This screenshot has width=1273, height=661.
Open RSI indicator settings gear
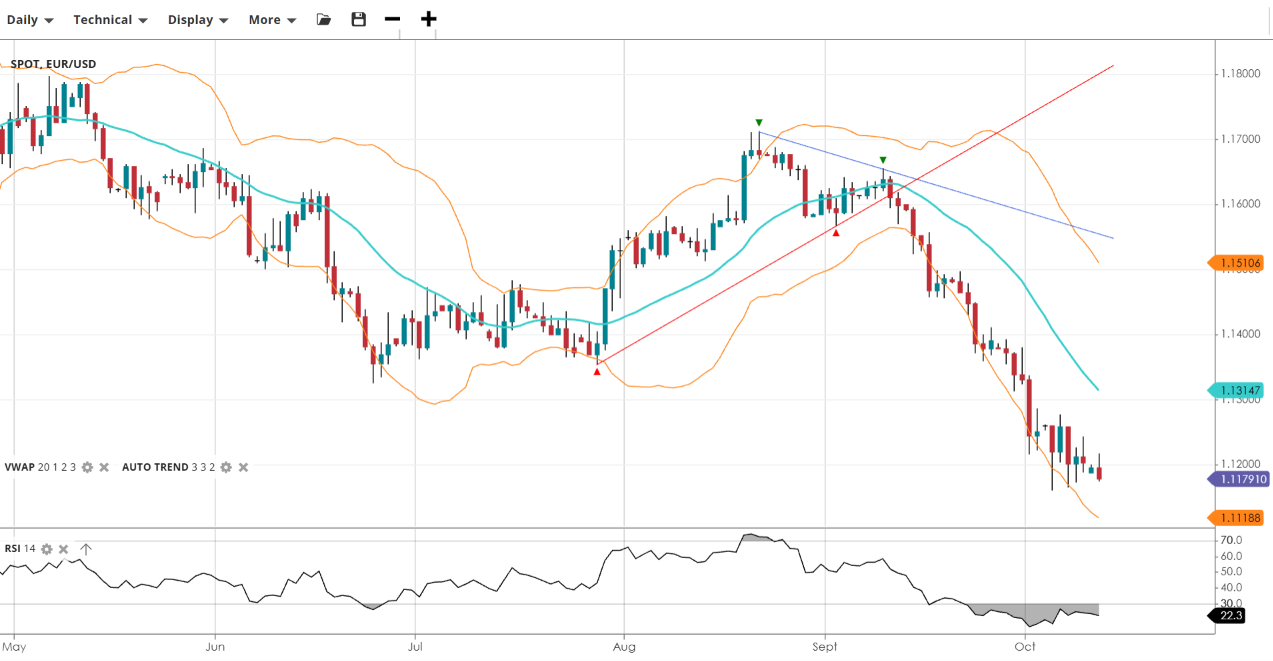pyautogui.click(x=47, y=549)
